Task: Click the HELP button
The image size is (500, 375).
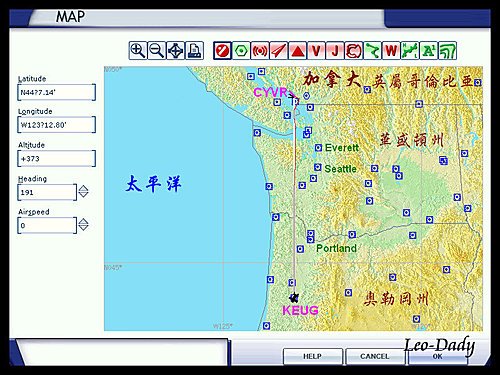Action: tap(312, 356)
